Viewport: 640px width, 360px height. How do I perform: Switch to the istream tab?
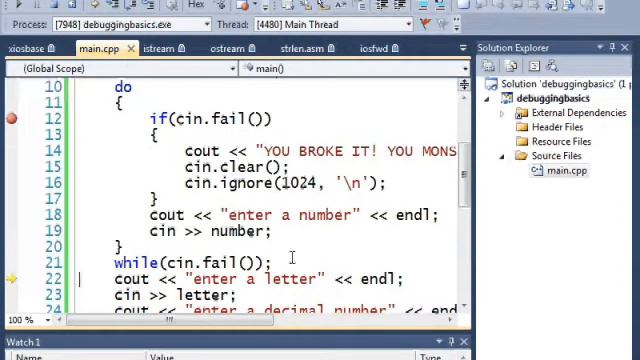pos(164,49)
